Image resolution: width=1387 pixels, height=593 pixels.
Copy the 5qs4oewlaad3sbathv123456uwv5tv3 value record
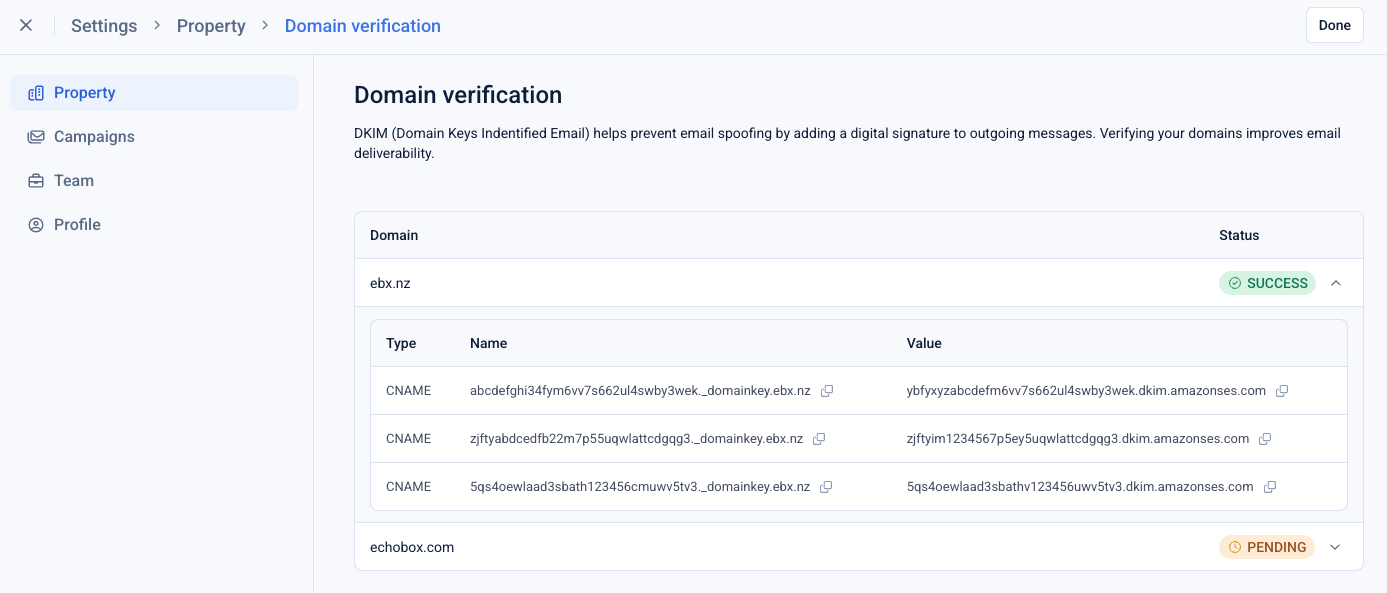pos(1270,487)
